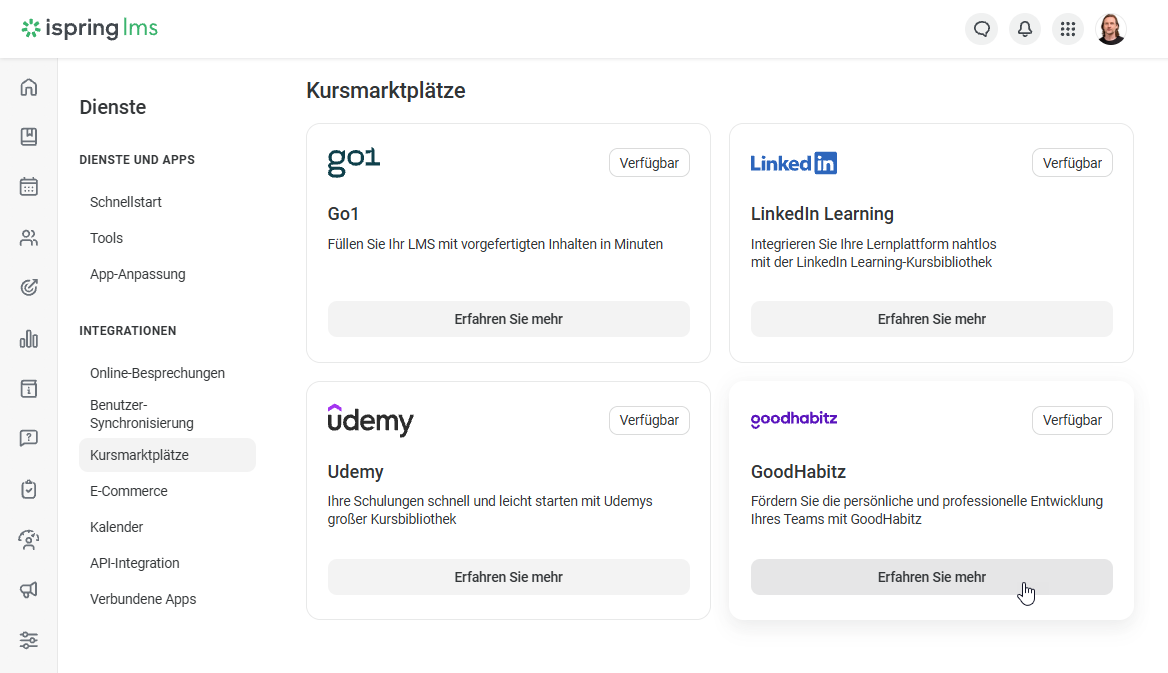
Task: Open the settings sliders icon
Action: pos(29,639)
